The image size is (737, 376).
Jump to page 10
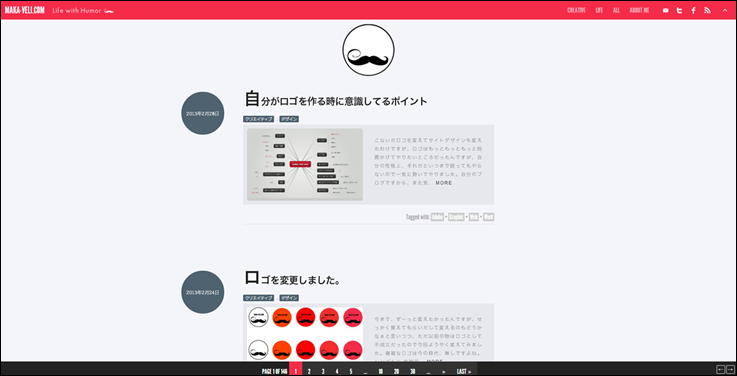tap(380, 371)
